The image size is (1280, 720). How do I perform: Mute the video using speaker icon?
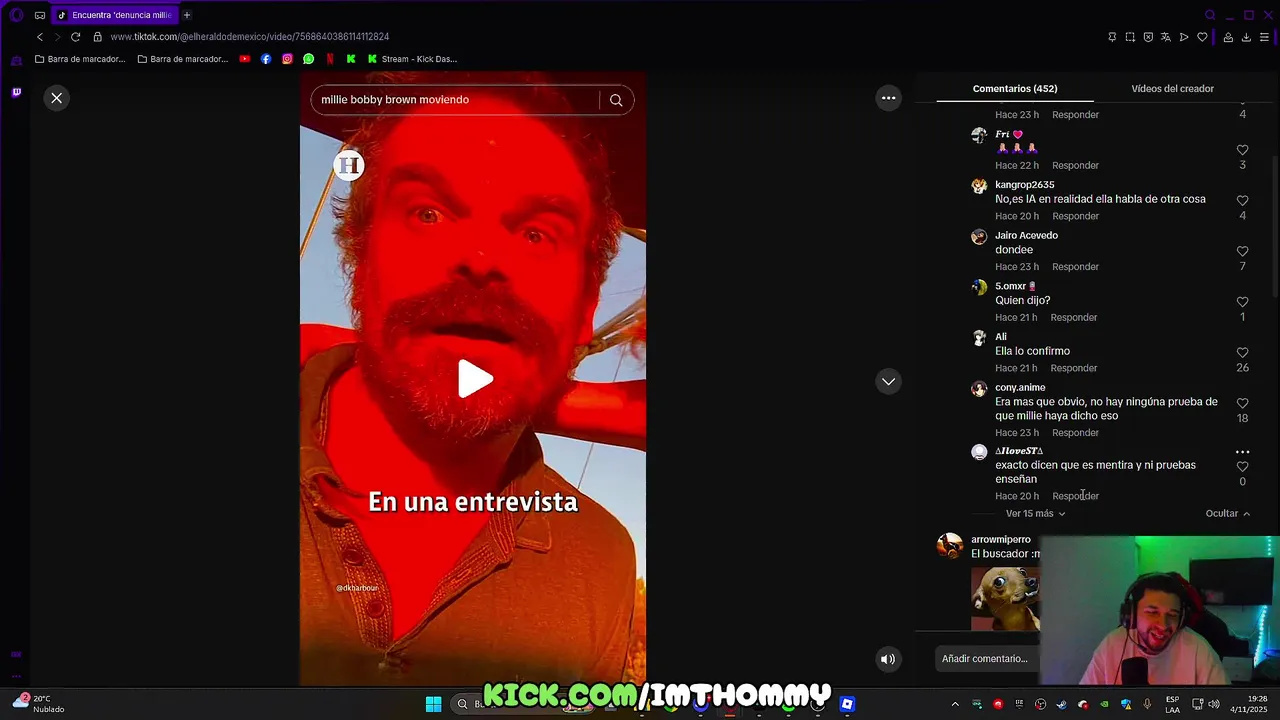click(x=887, y=659)
